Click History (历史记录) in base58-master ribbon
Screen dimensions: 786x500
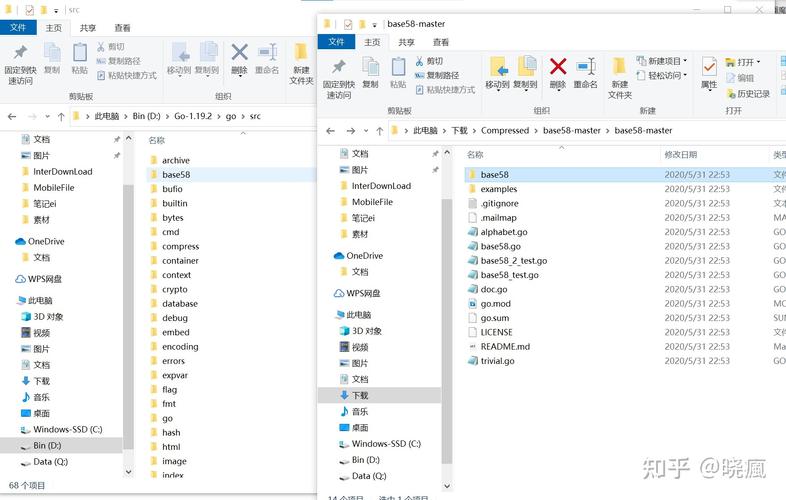[x=748, y=94]
